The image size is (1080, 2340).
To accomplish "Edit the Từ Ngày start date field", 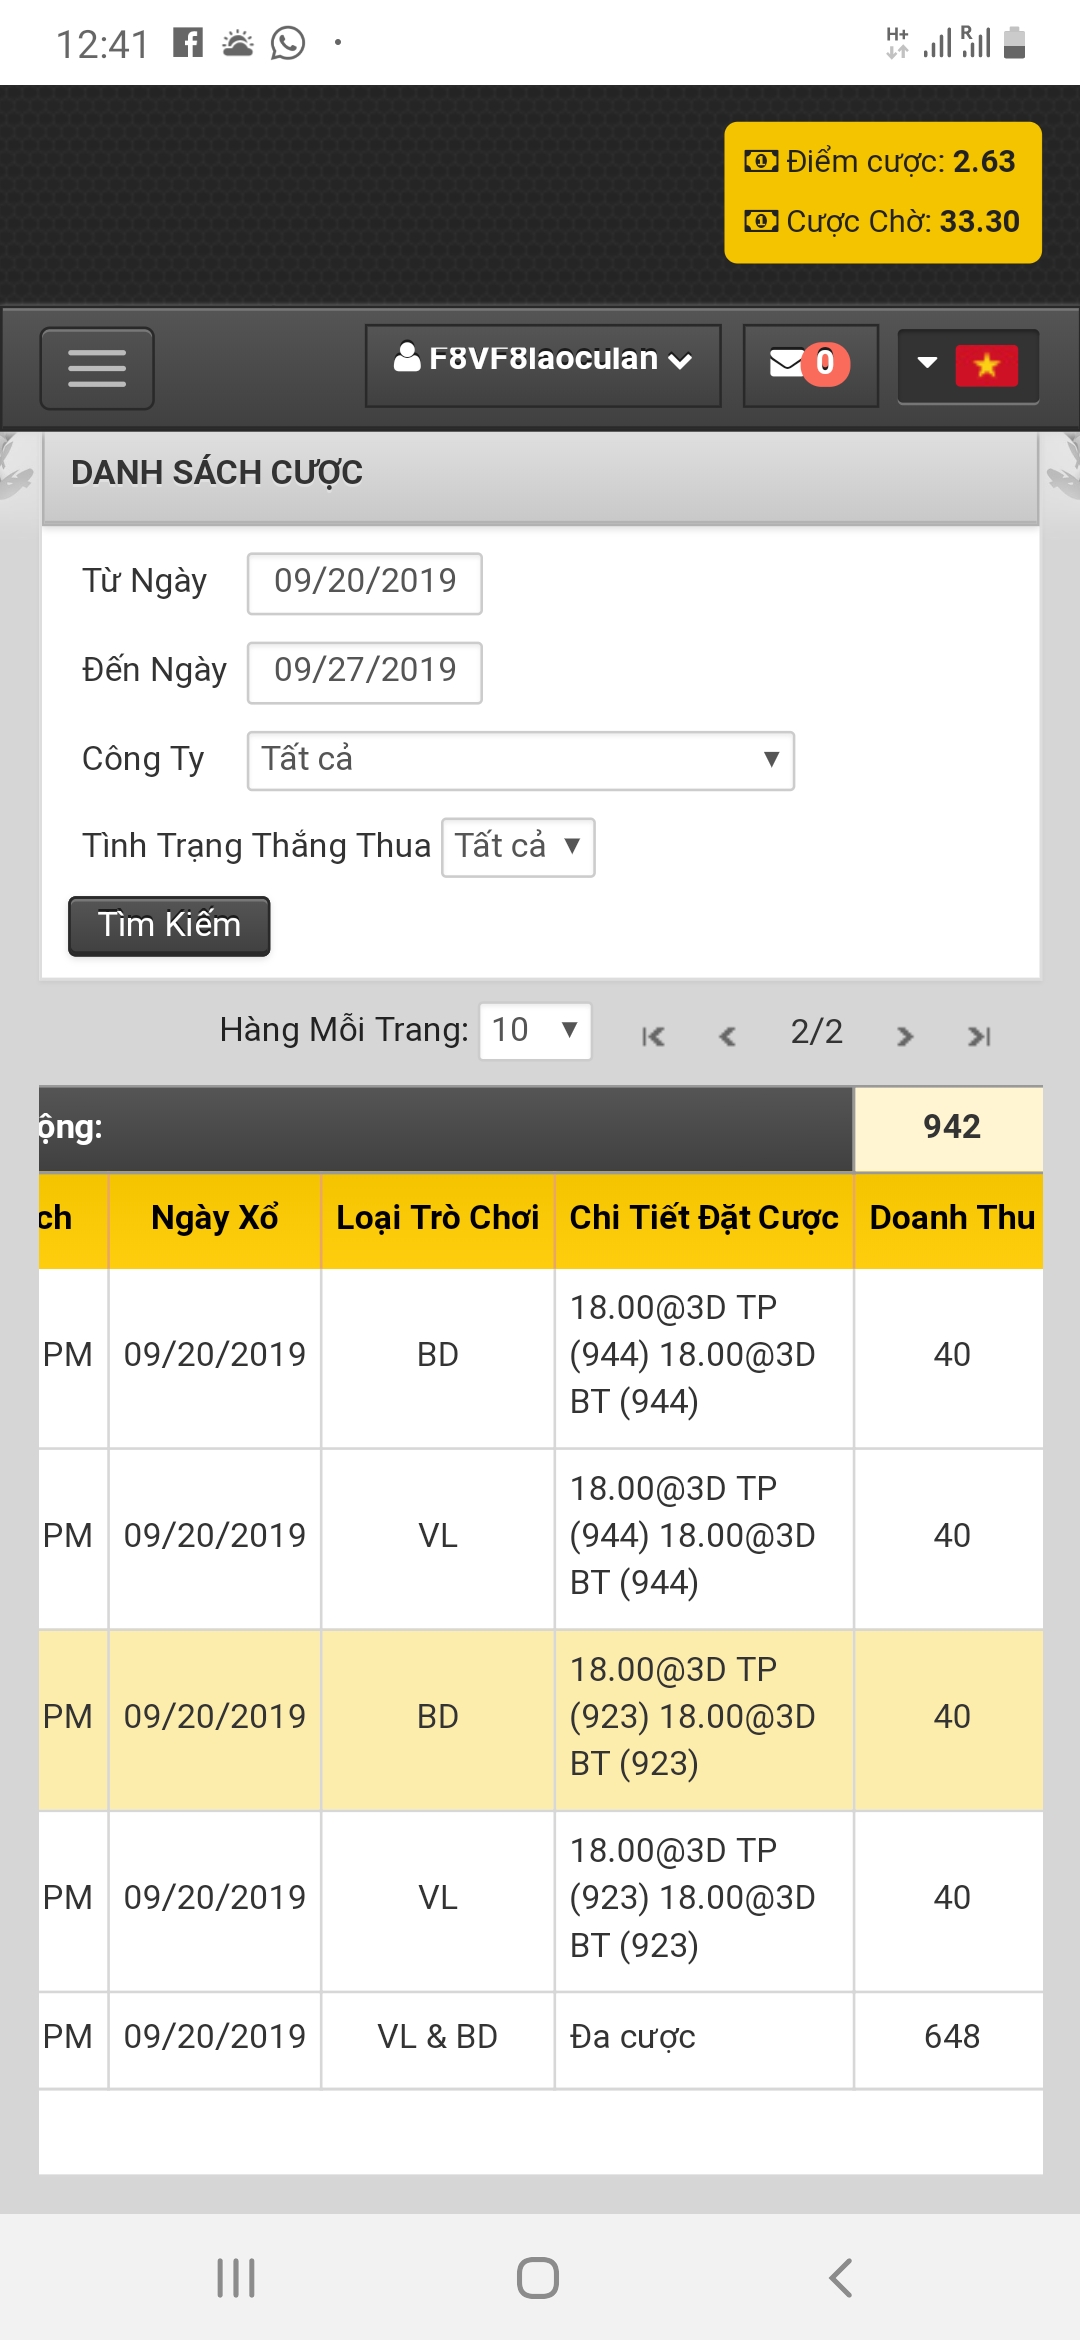I will [x=365, y=583].
